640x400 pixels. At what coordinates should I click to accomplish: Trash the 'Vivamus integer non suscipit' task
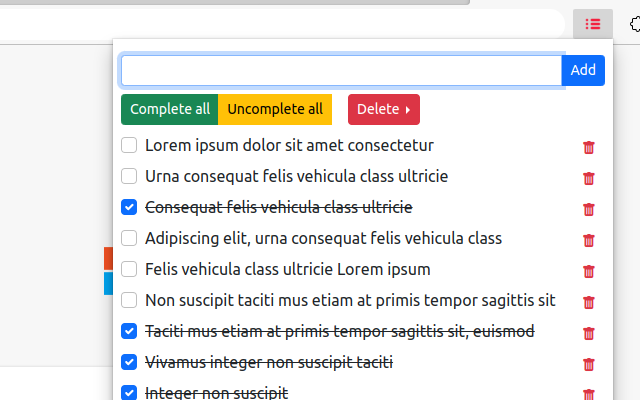589,364
